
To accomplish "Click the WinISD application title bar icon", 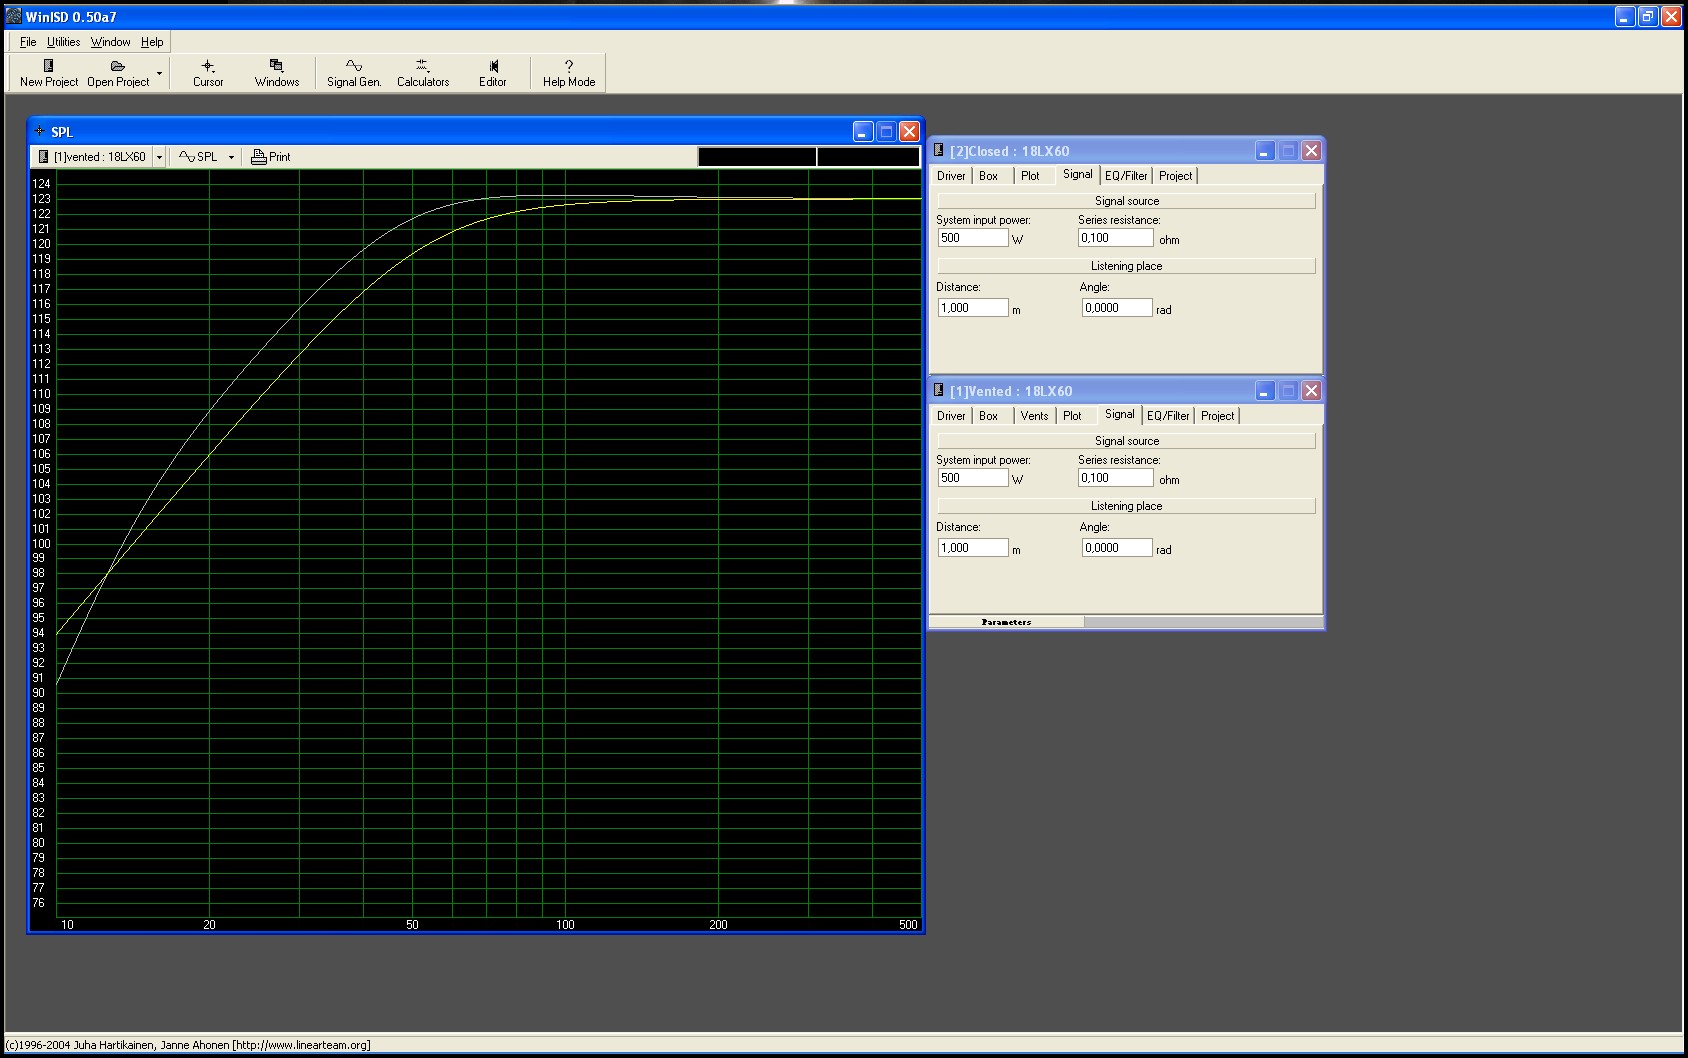I will pos(14,16).
